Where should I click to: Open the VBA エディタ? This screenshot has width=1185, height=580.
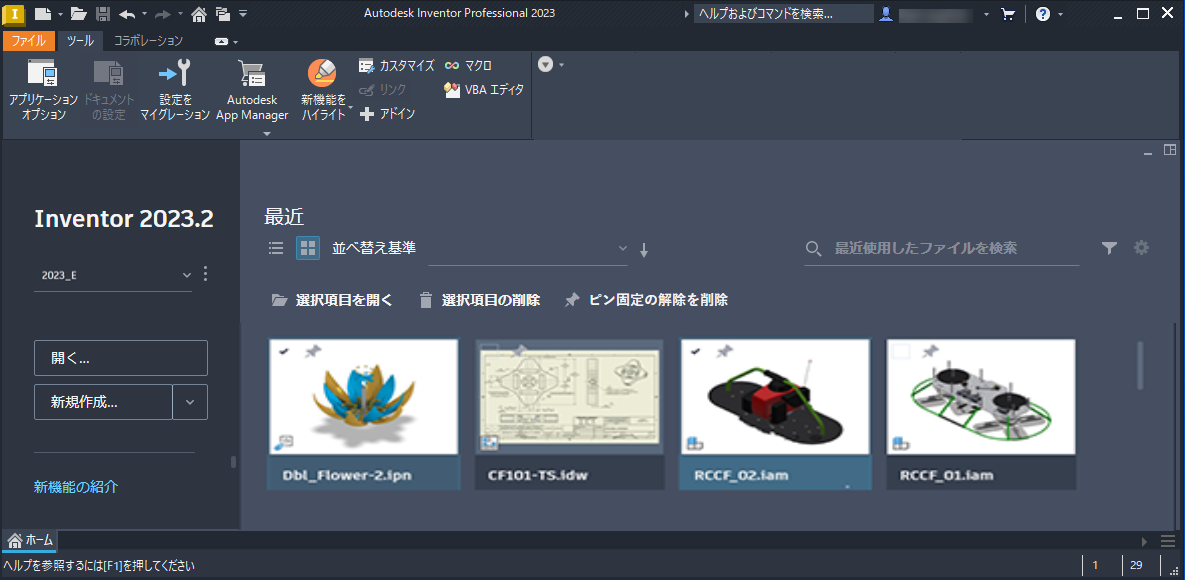coord(484,89)
